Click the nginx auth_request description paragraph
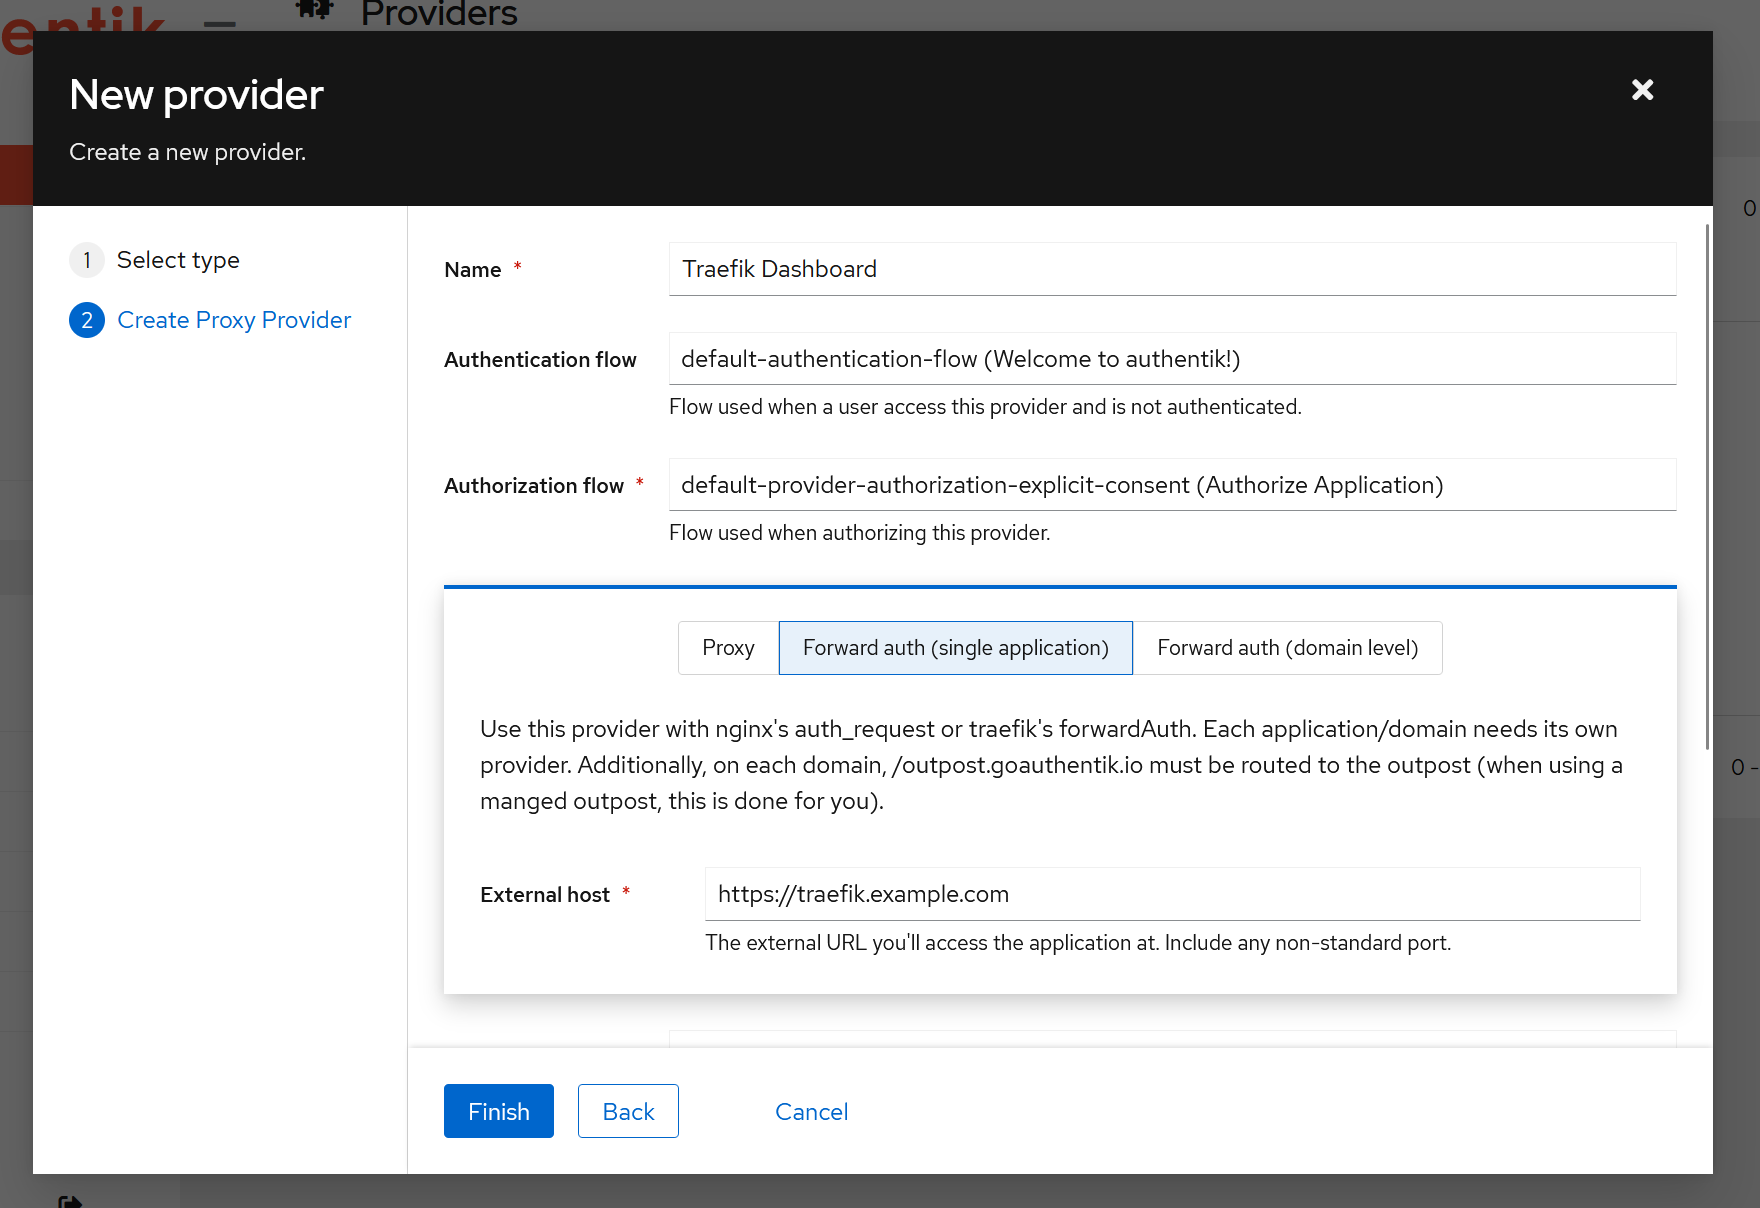Viewport: 1760px width, 1208px height. pyautogui.click(x=1051, y=765)
